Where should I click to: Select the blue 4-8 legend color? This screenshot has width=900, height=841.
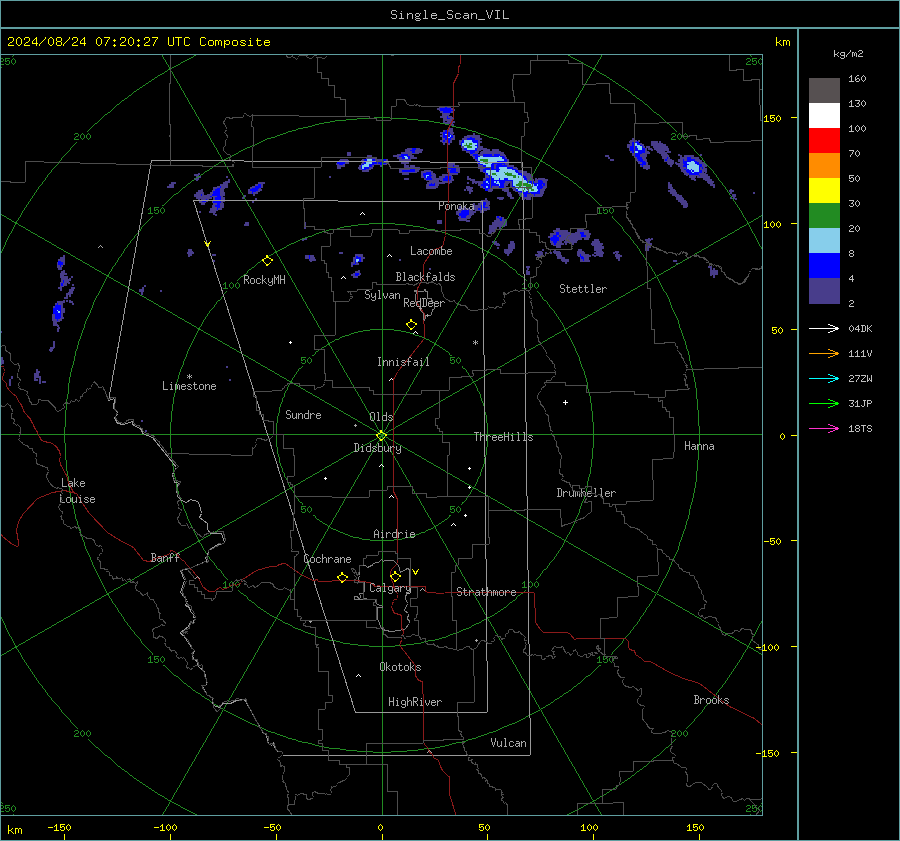click(824, 265)
